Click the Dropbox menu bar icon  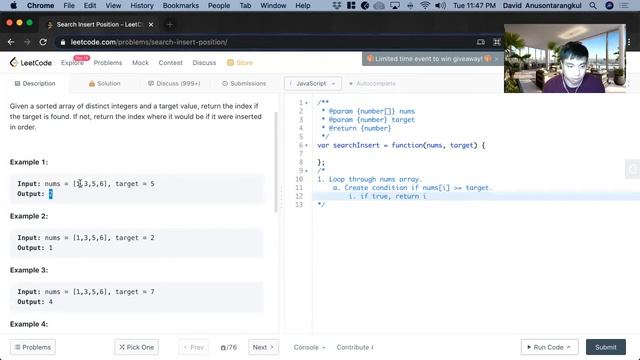pyautogui.click(x=337, y=5)
